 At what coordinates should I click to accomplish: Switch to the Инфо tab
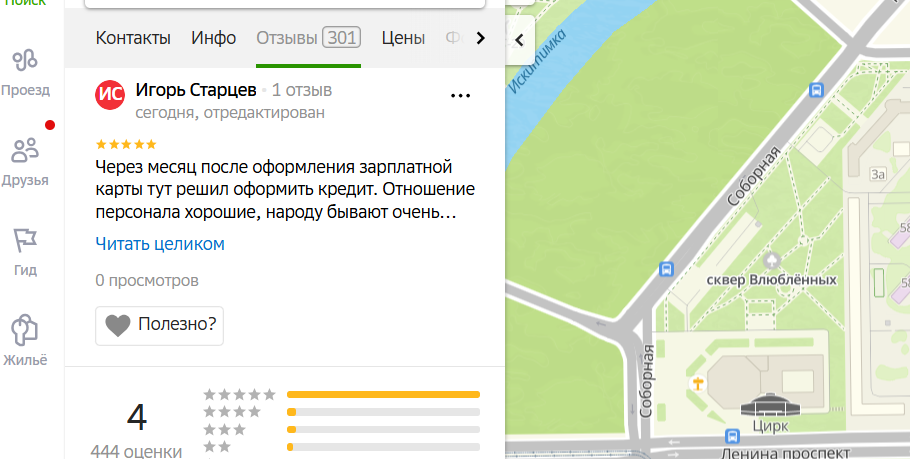[214, 38]
